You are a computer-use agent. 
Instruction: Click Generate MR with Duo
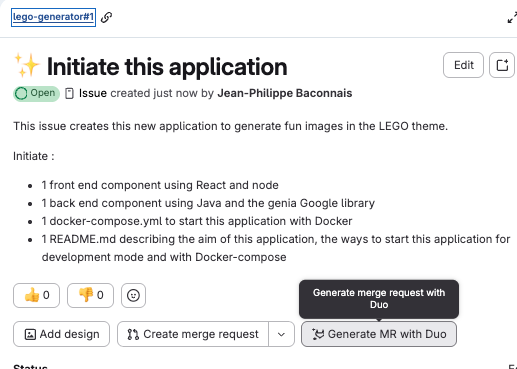coord(379,334)
